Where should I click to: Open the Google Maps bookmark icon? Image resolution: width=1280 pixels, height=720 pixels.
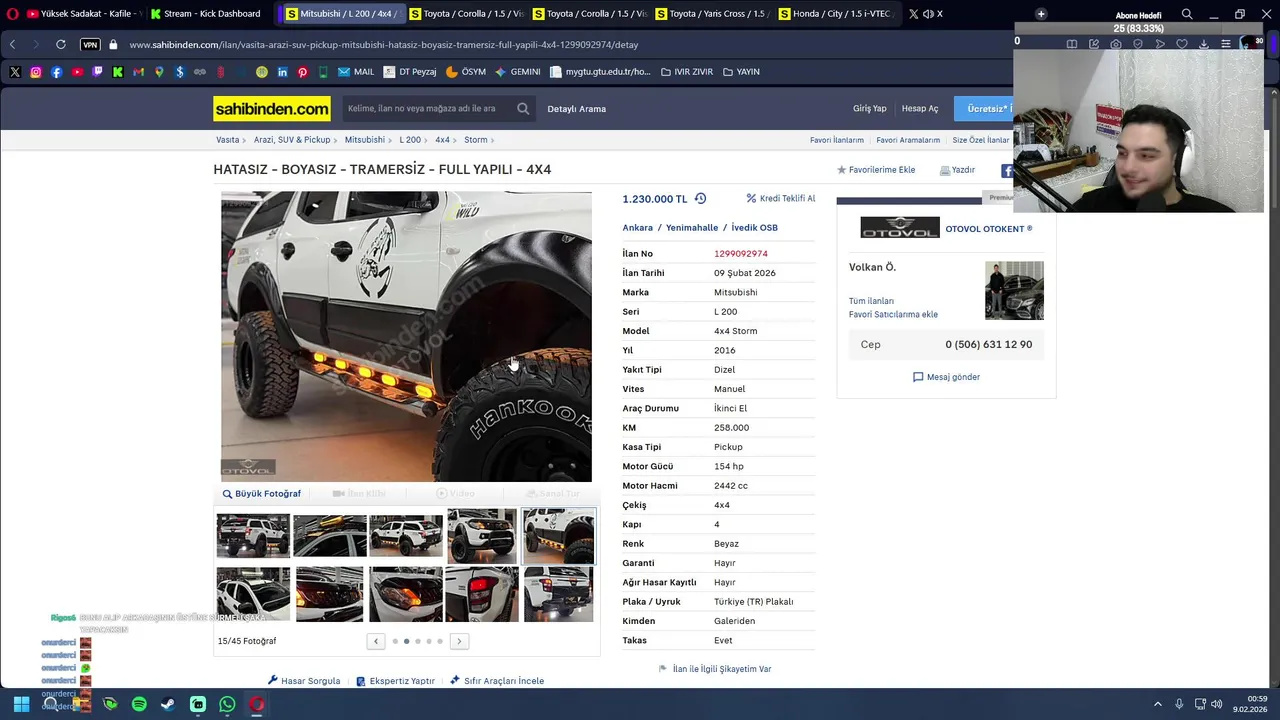click(x=159, y=72)
